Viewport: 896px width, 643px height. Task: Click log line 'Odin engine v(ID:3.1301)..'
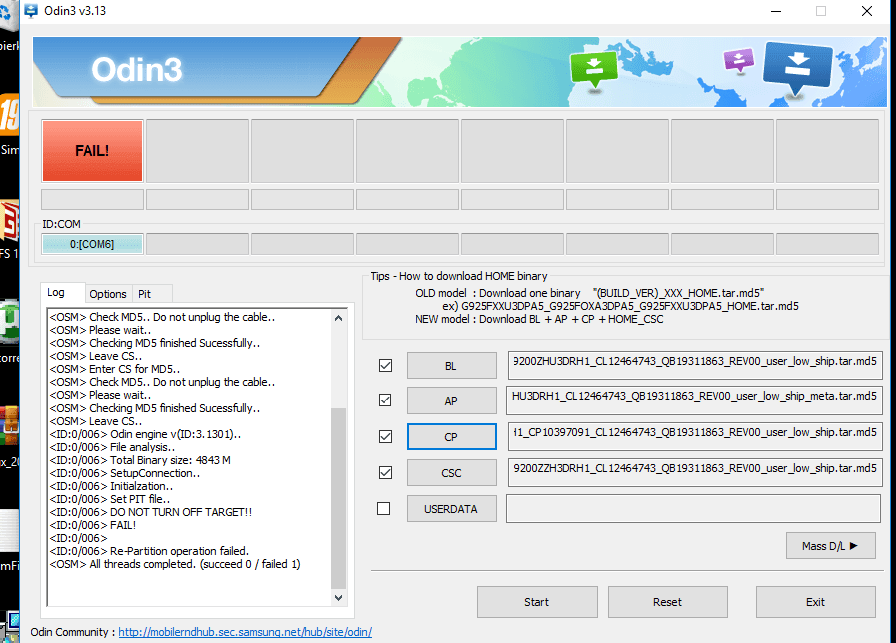coord(145,434)
